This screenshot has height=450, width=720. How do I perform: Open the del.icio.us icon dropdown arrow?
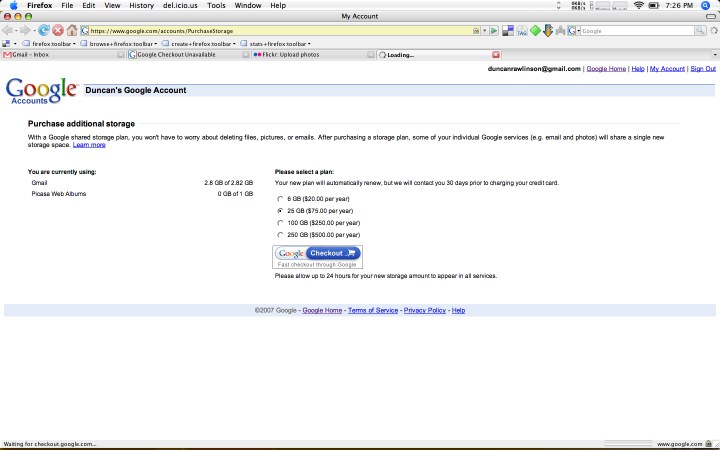pyautogui.click(x=15, y=44)
